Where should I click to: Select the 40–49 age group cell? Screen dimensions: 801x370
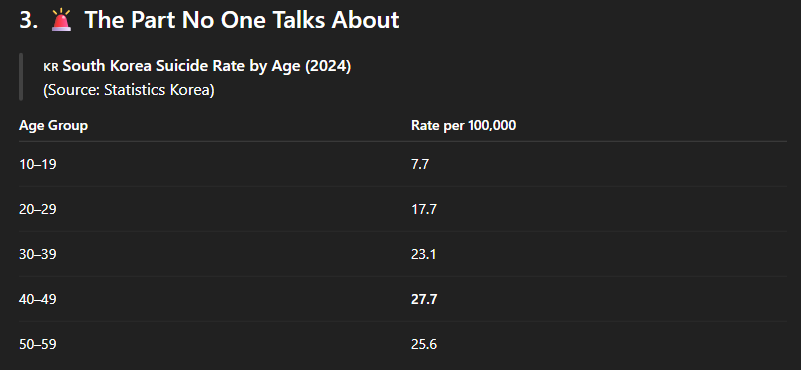click(x=38, y=299)
